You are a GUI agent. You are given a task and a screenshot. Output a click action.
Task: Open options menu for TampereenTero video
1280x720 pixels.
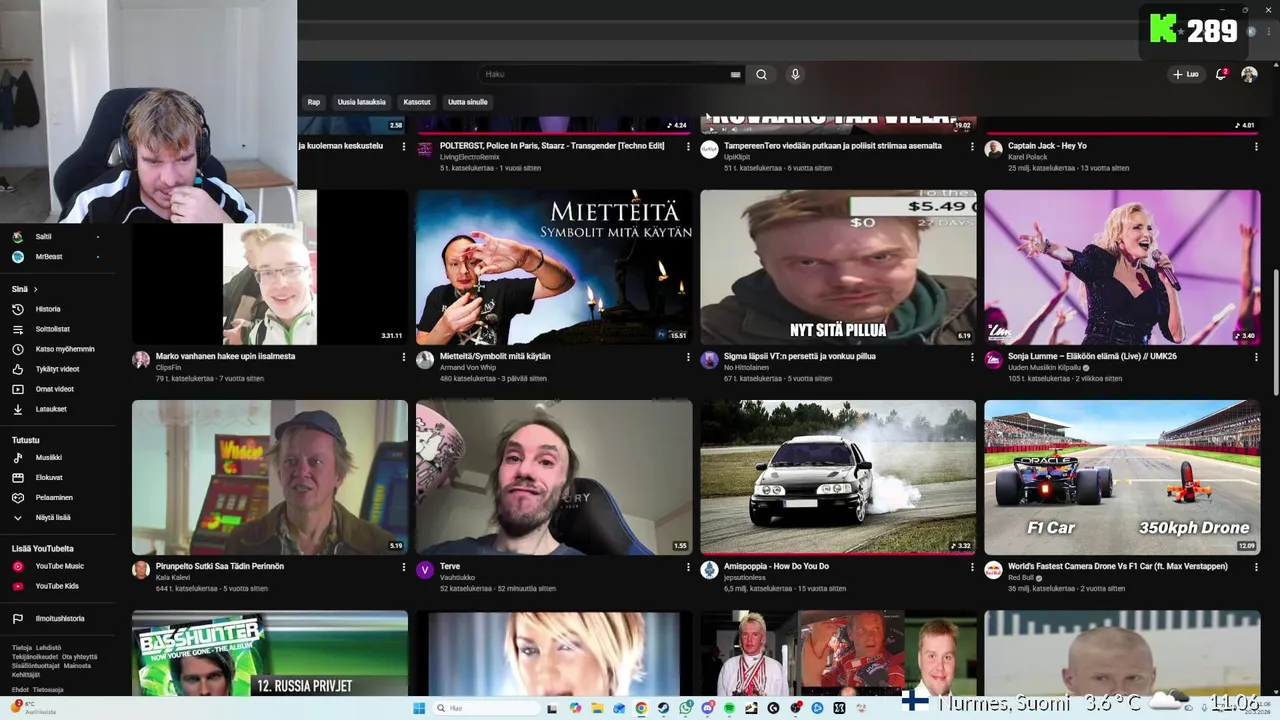click(x=972, y=147)
